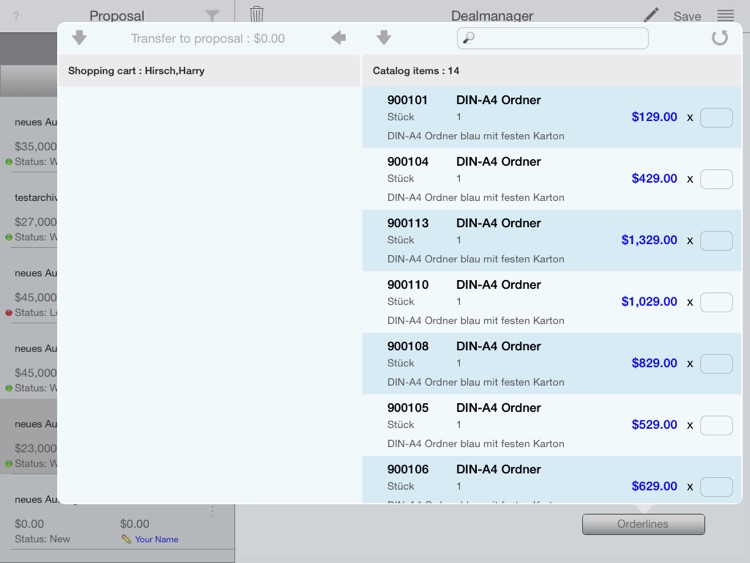The width and height of the screenshot is (750, 563).
Task: Click the question mark help icon
Action: pyautogui.click(x=16, y=16)
